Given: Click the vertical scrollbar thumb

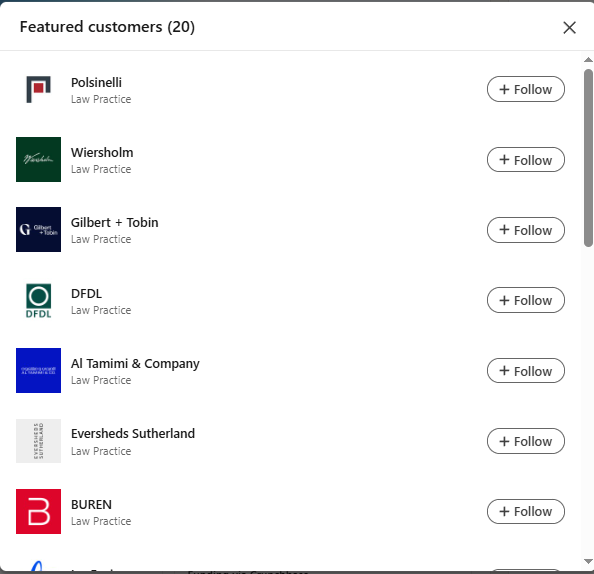Looking at the screenshot, I should [x=588, y=158].
